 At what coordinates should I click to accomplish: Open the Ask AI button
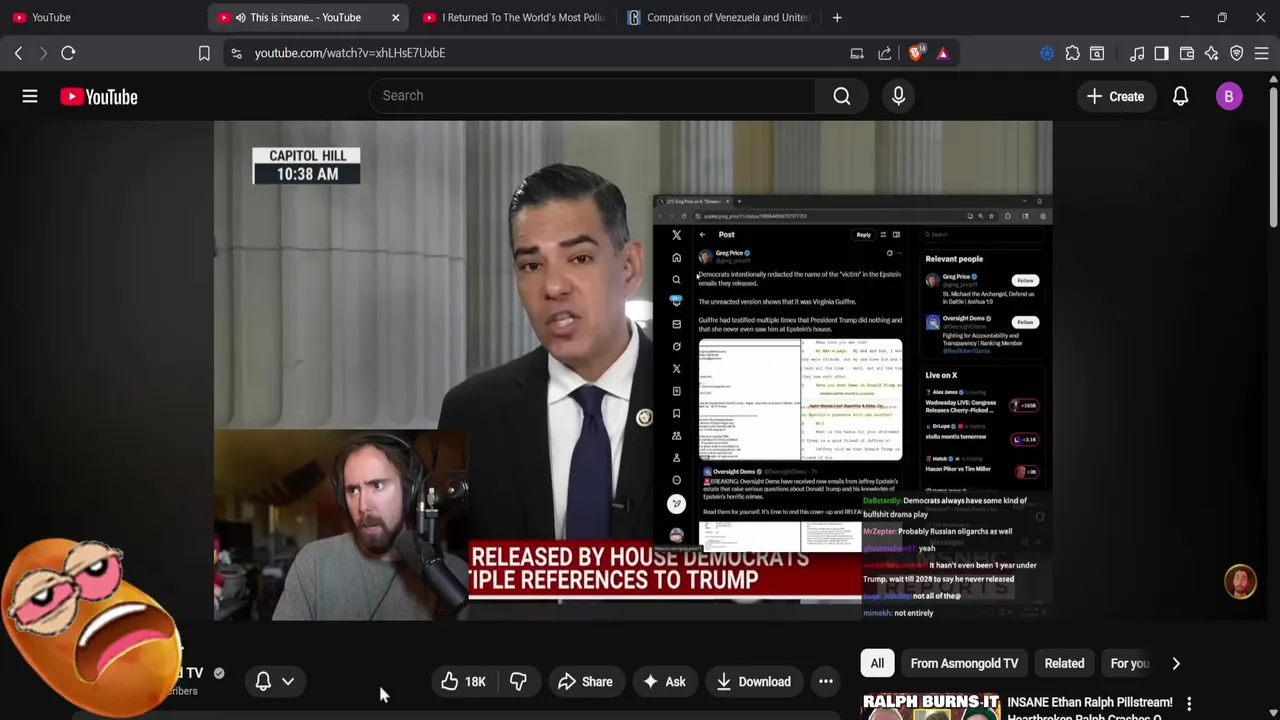(x=664, y=681)
